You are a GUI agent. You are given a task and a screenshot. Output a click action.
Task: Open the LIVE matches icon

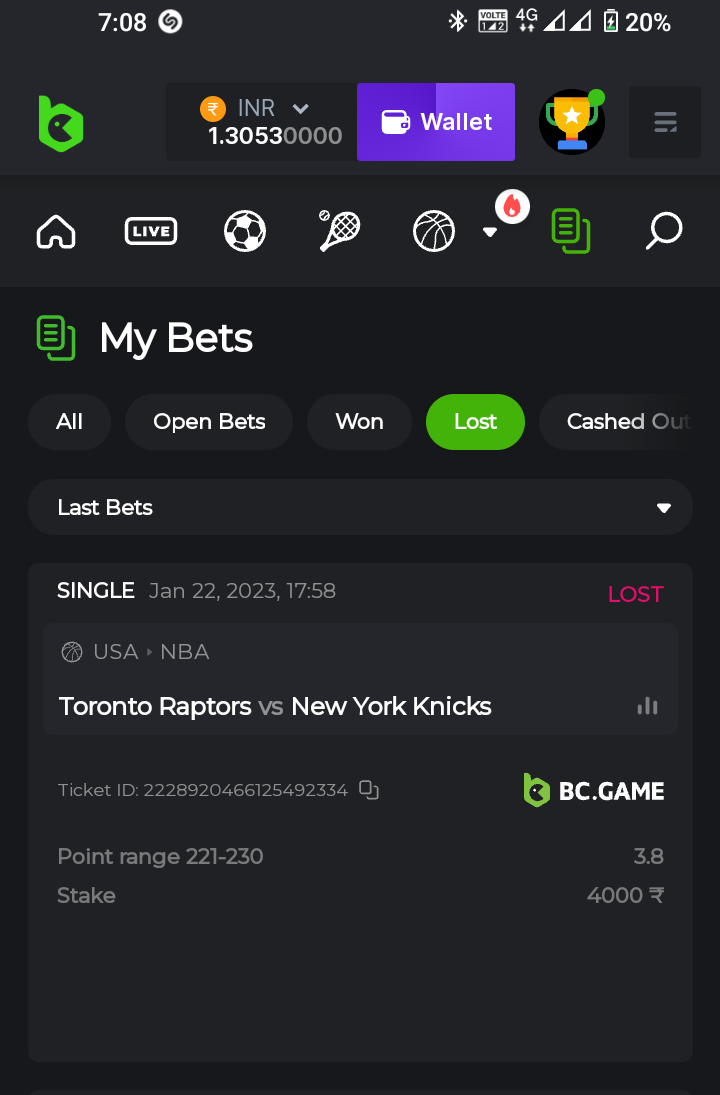[x=151, y=232]
